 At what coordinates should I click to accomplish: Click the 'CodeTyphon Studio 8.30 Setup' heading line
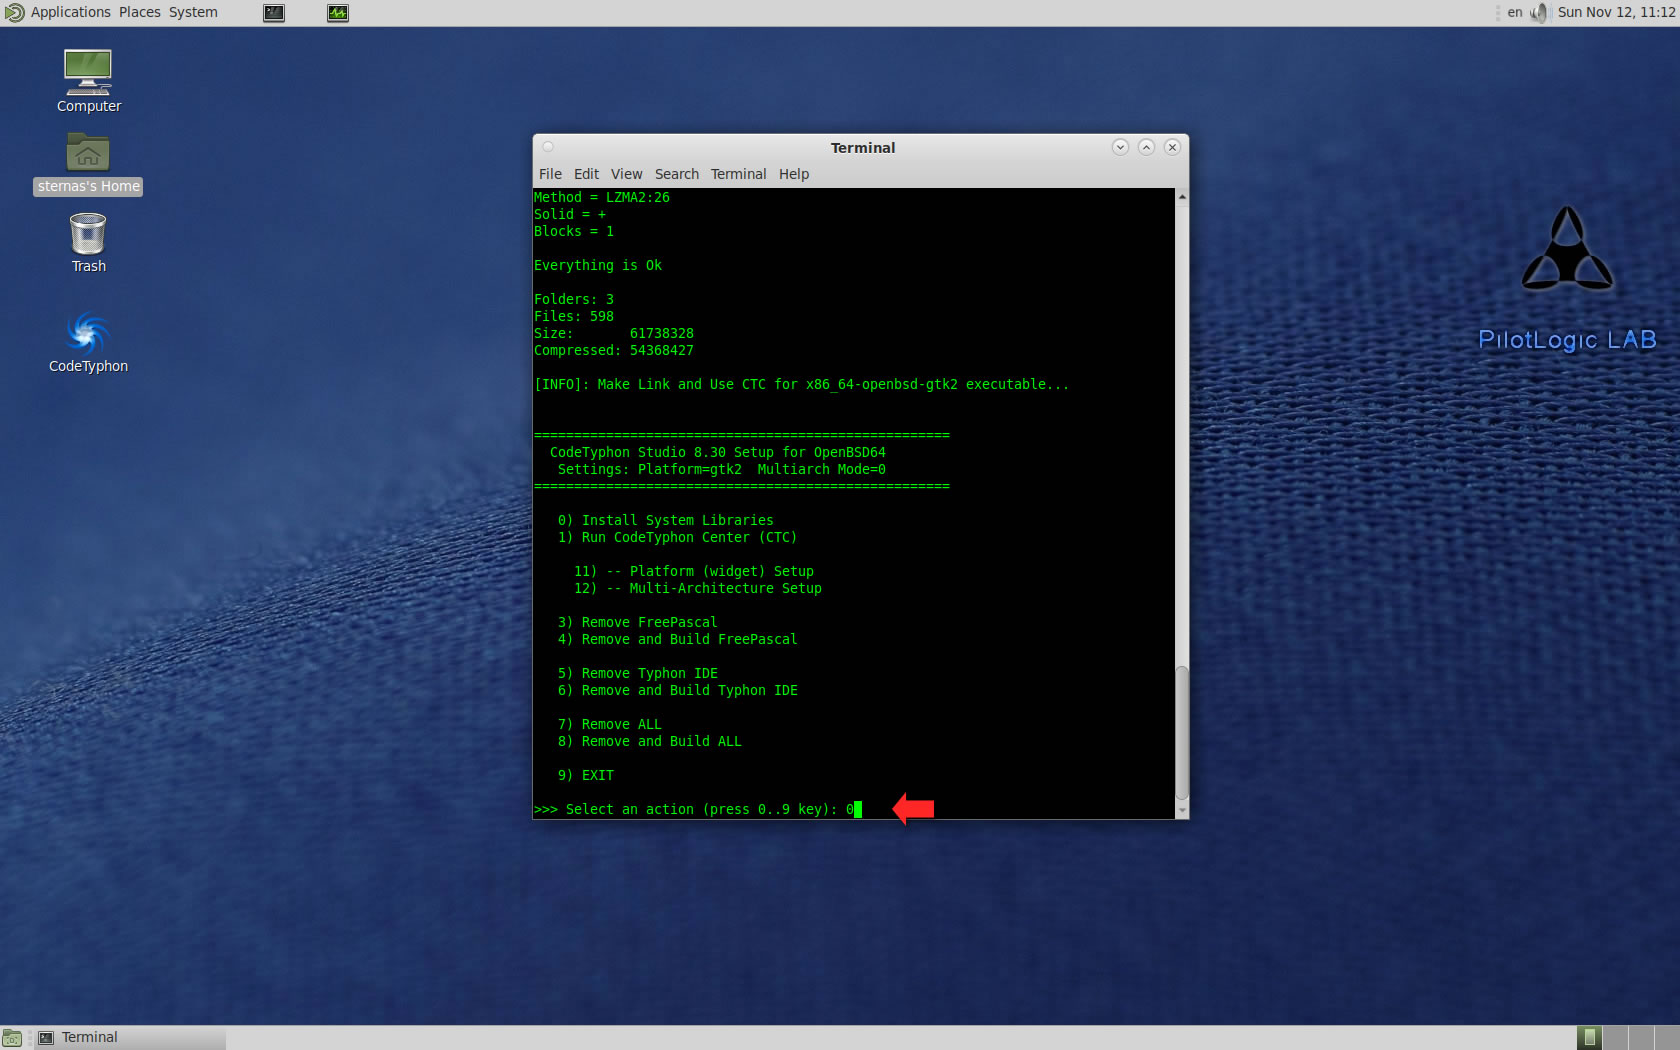pos(718,452)
